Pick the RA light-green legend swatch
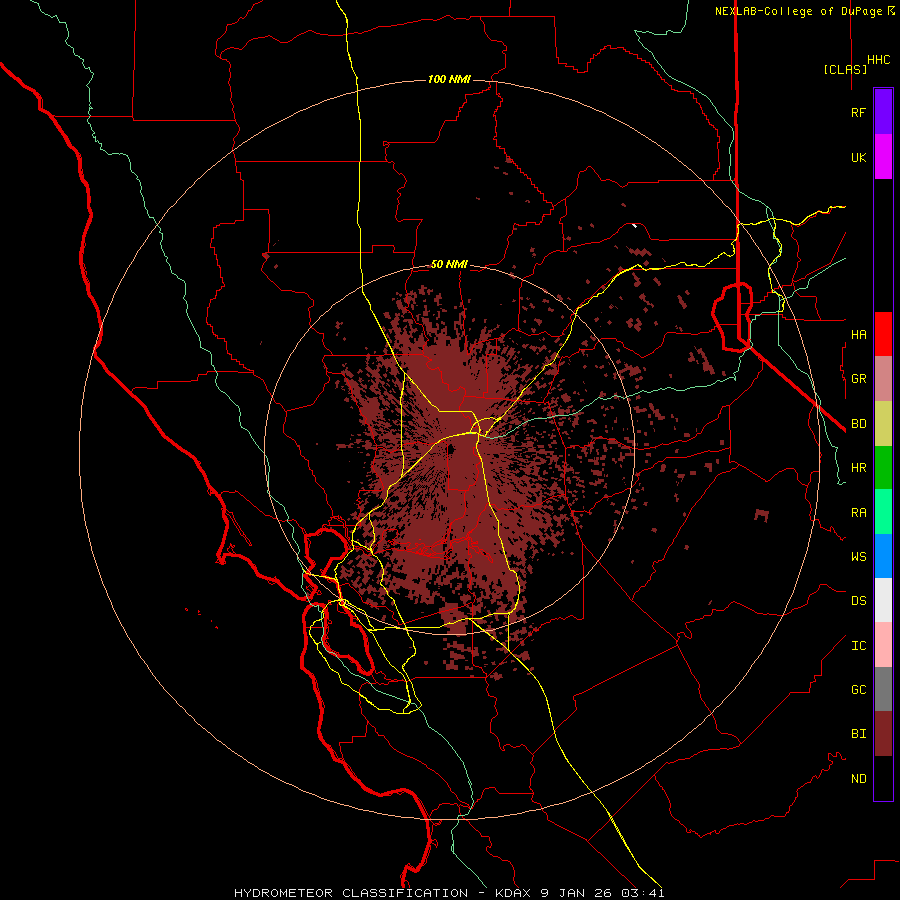Viewport: 900px width, 900px height. (x=883, y=512)
